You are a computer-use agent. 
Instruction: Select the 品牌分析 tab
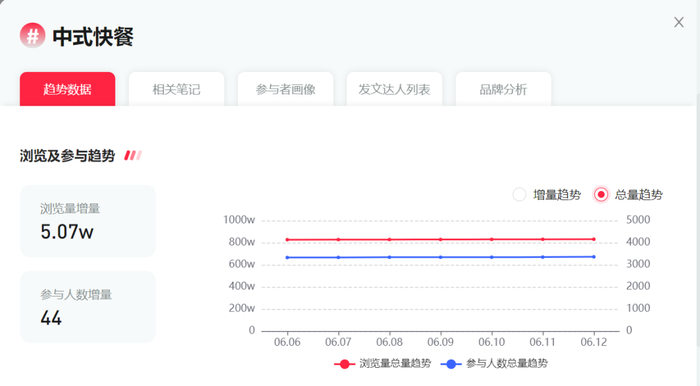point(503,89)
